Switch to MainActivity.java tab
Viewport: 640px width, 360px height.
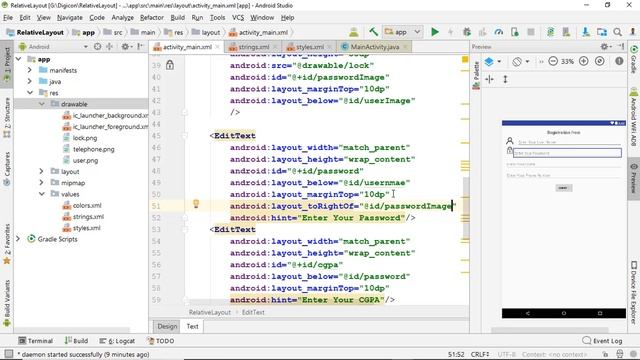click(373, 47)
